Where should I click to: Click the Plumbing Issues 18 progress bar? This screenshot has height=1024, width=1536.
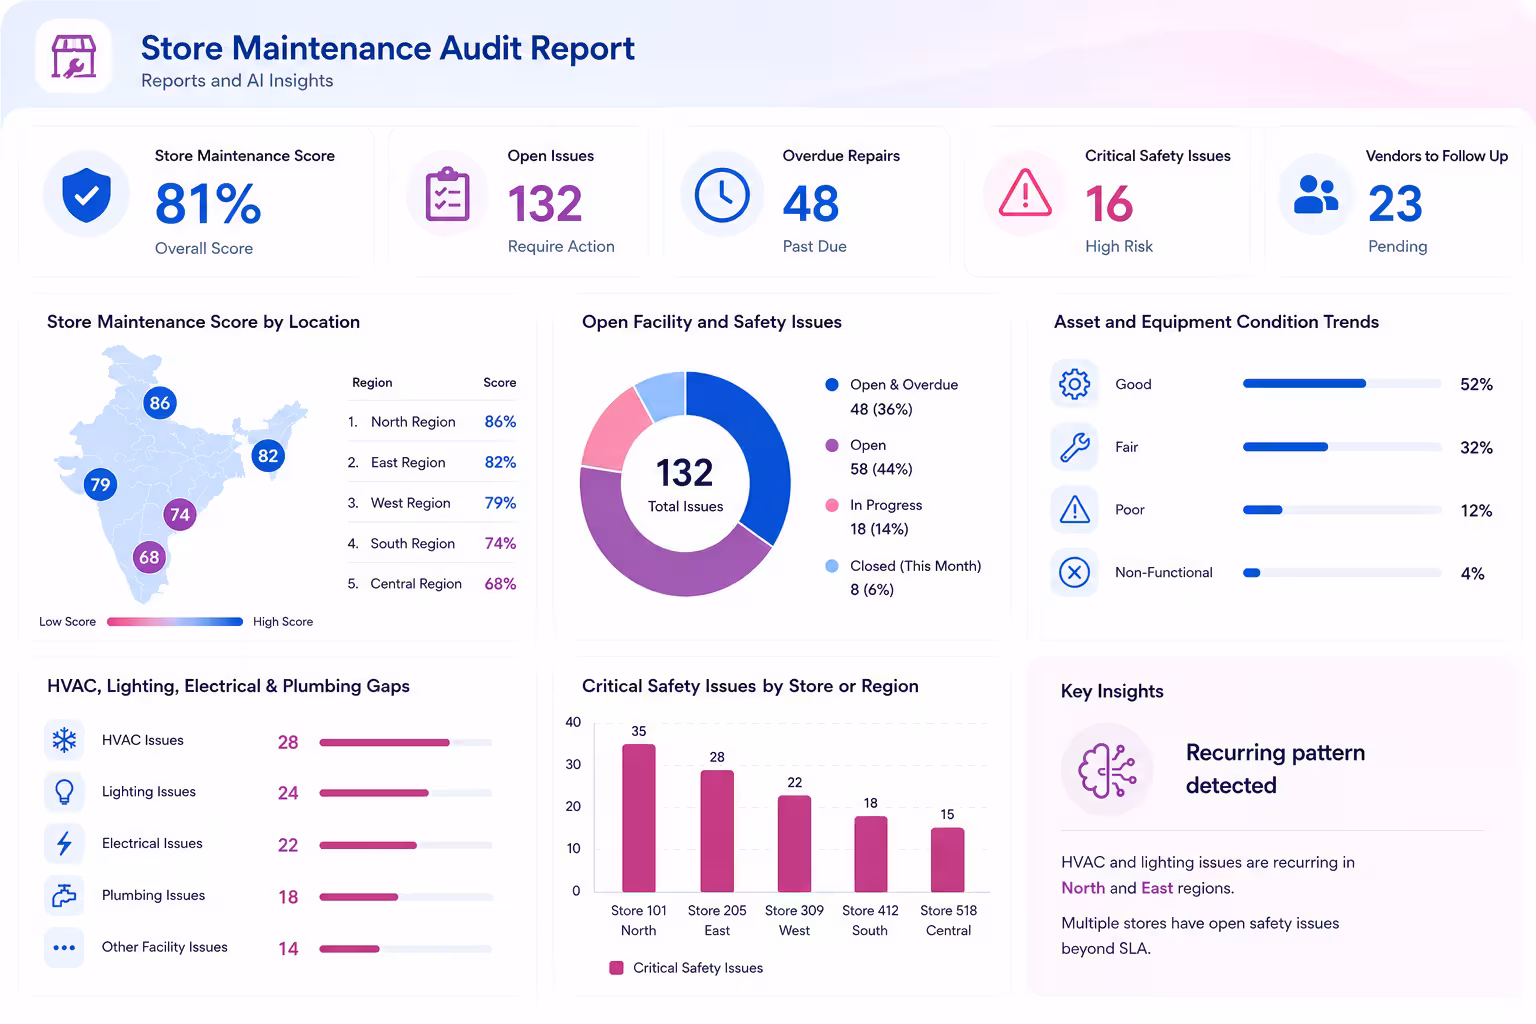pos(406,897)
